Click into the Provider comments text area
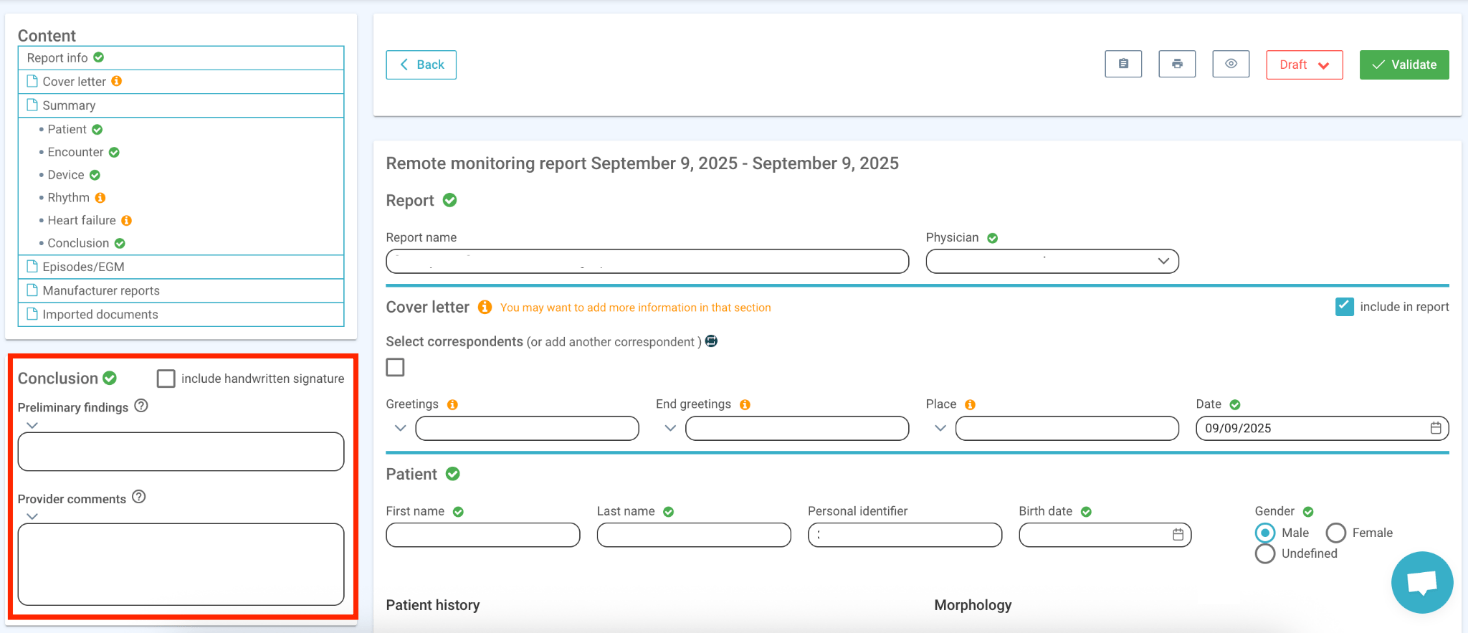Image resolution: width=1468 pixels, height=633 pixels. pyautogui.click(x=181, y=564)
